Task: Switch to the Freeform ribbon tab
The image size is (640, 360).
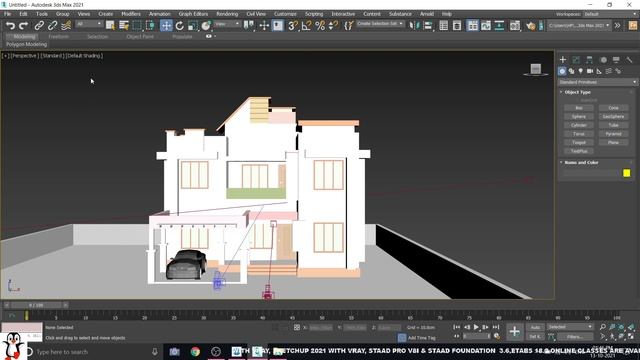Action: 58,36
